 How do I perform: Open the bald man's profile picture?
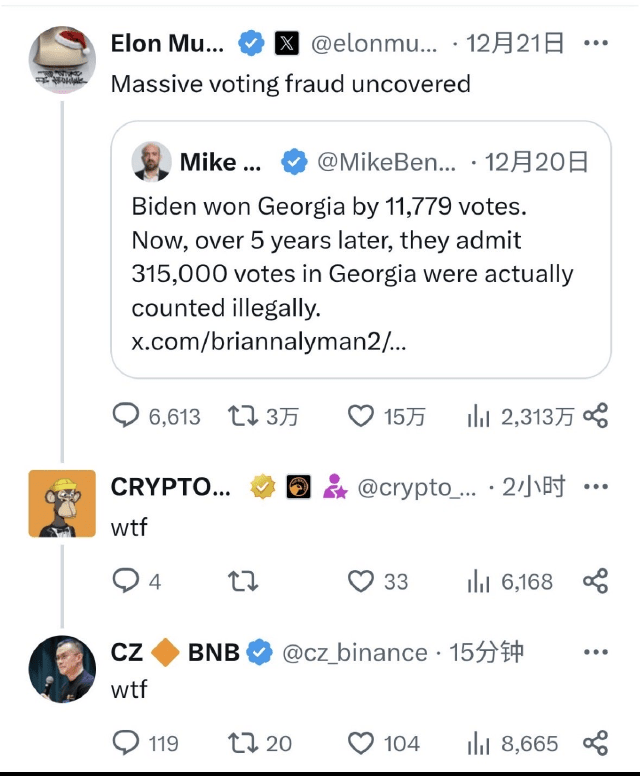[62, 668]
